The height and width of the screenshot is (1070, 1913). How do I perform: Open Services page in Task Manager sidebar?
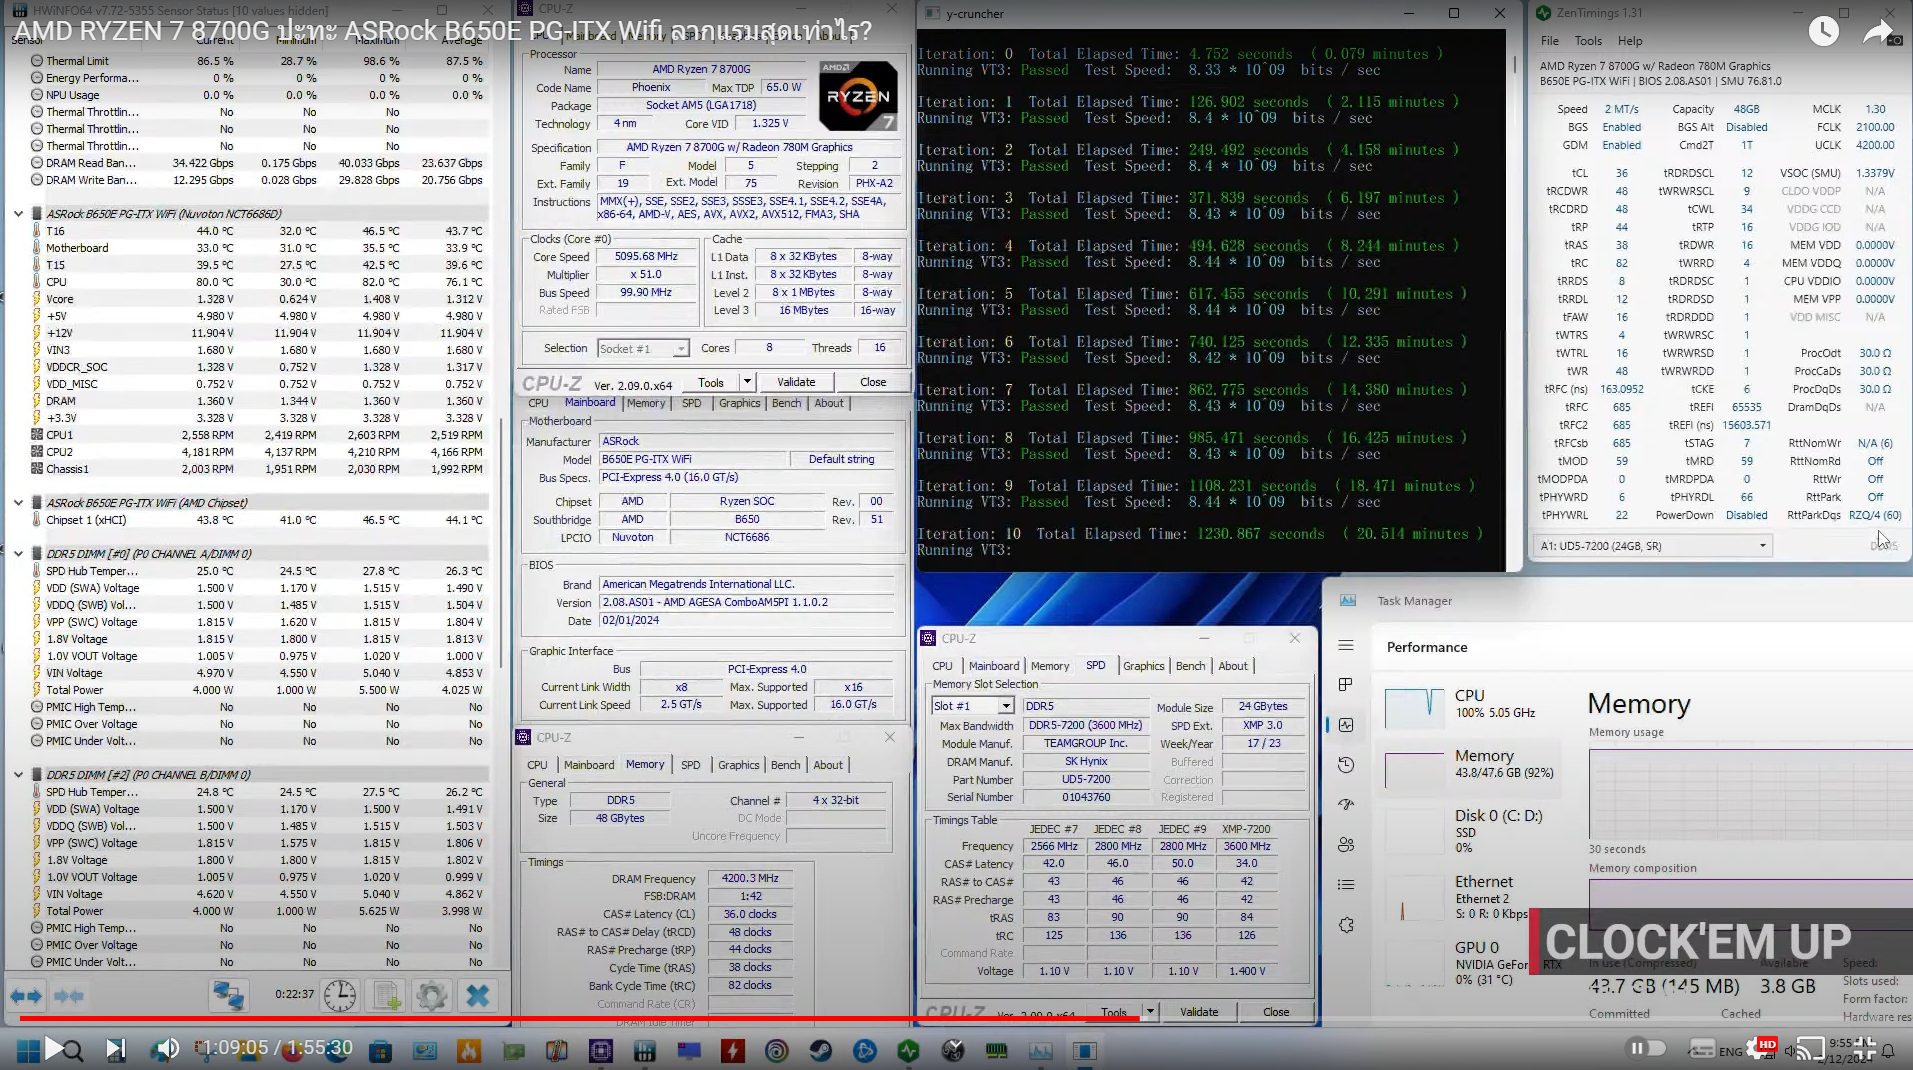[x=1346, y=925]
